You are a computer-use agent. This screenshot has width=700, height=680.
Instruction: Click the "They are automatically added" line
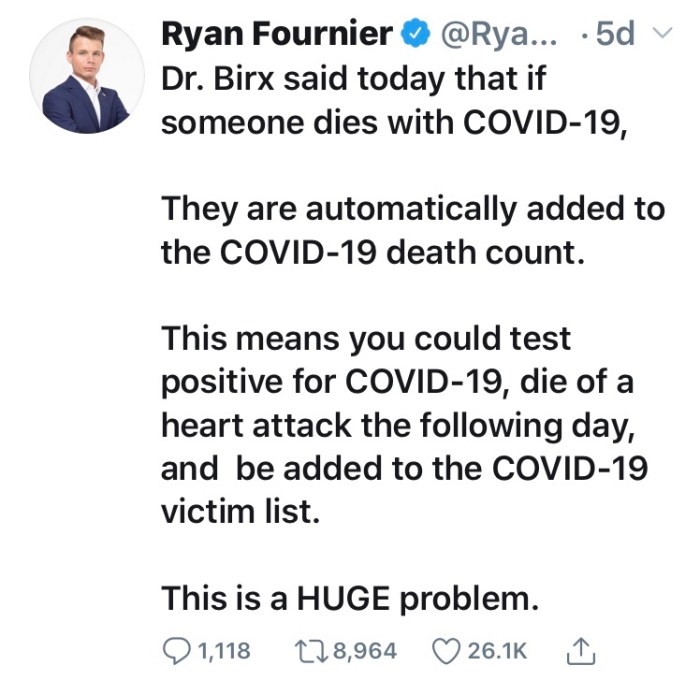pos(412,208)
